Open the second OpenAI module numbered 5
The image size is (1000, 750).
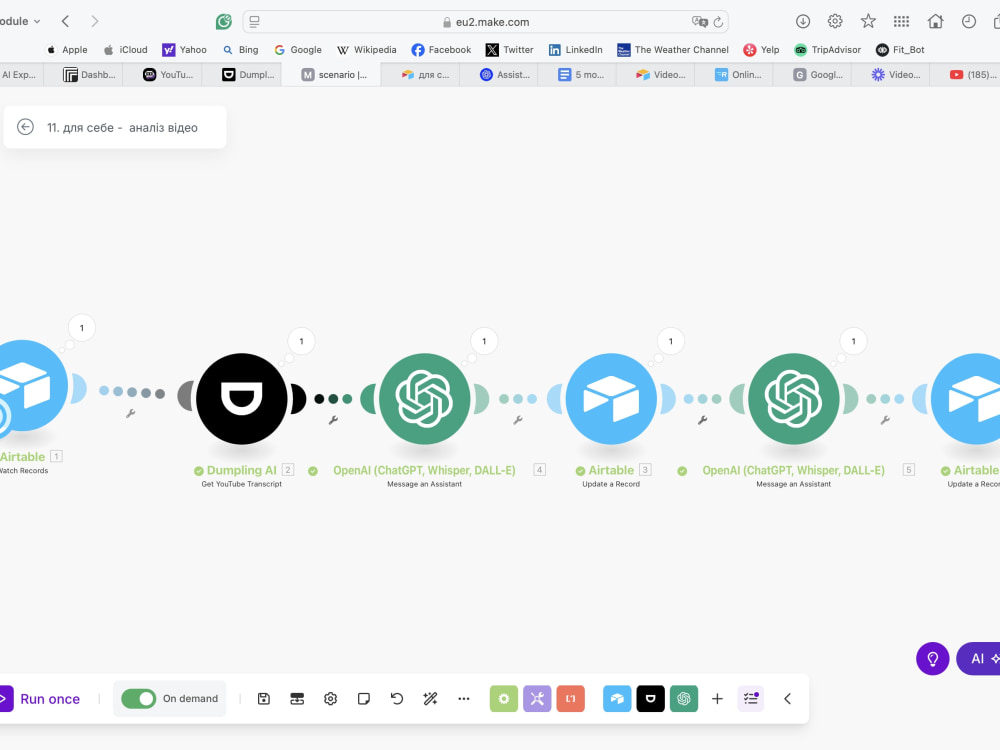coord(793,399)
